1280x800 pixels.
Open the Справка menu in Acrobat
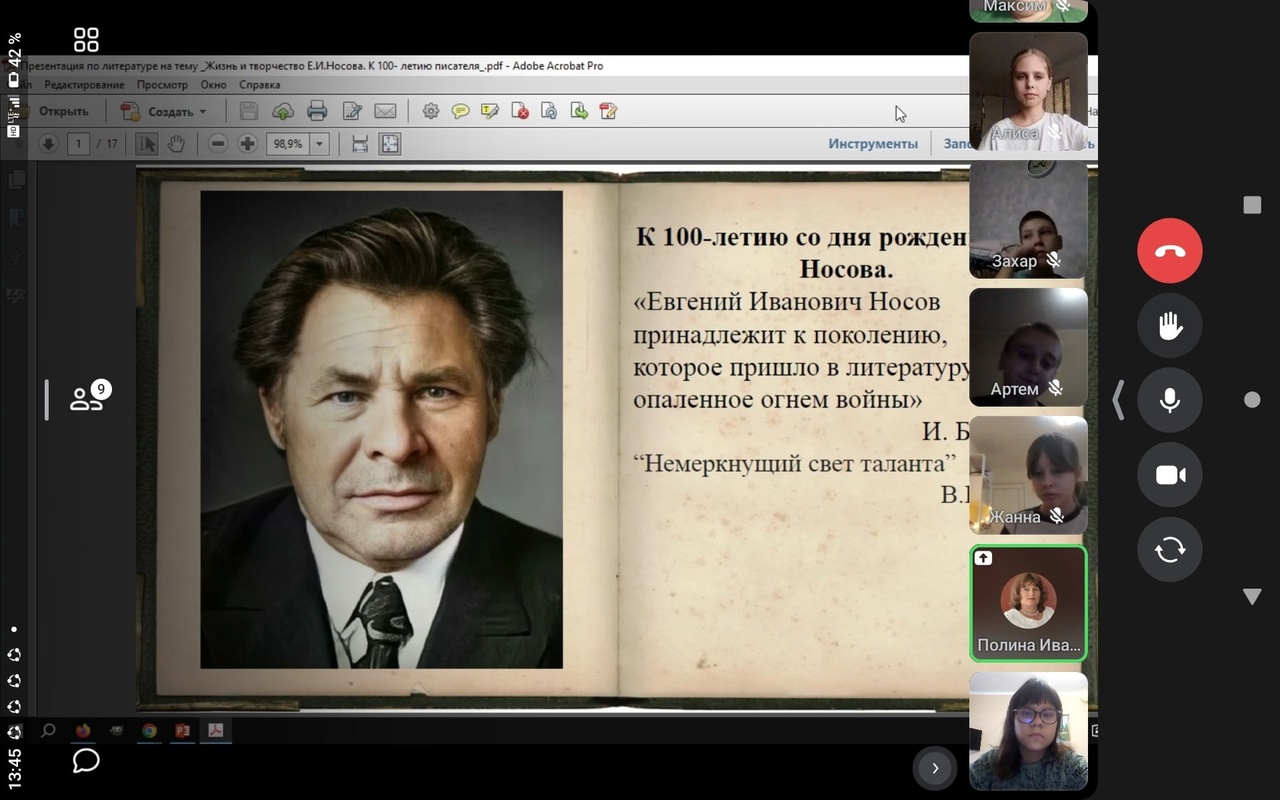pos(260,85)
